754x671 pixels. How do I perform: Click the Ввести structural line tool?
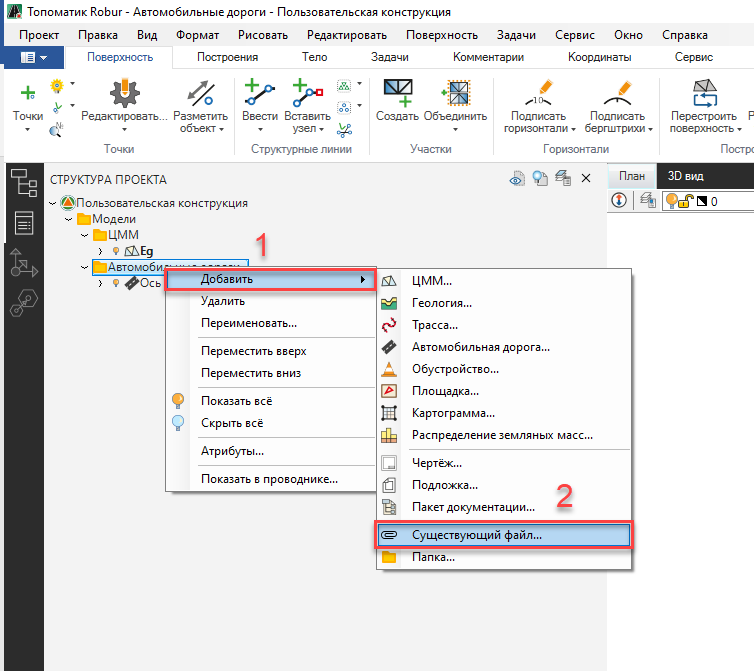(260, 93)
